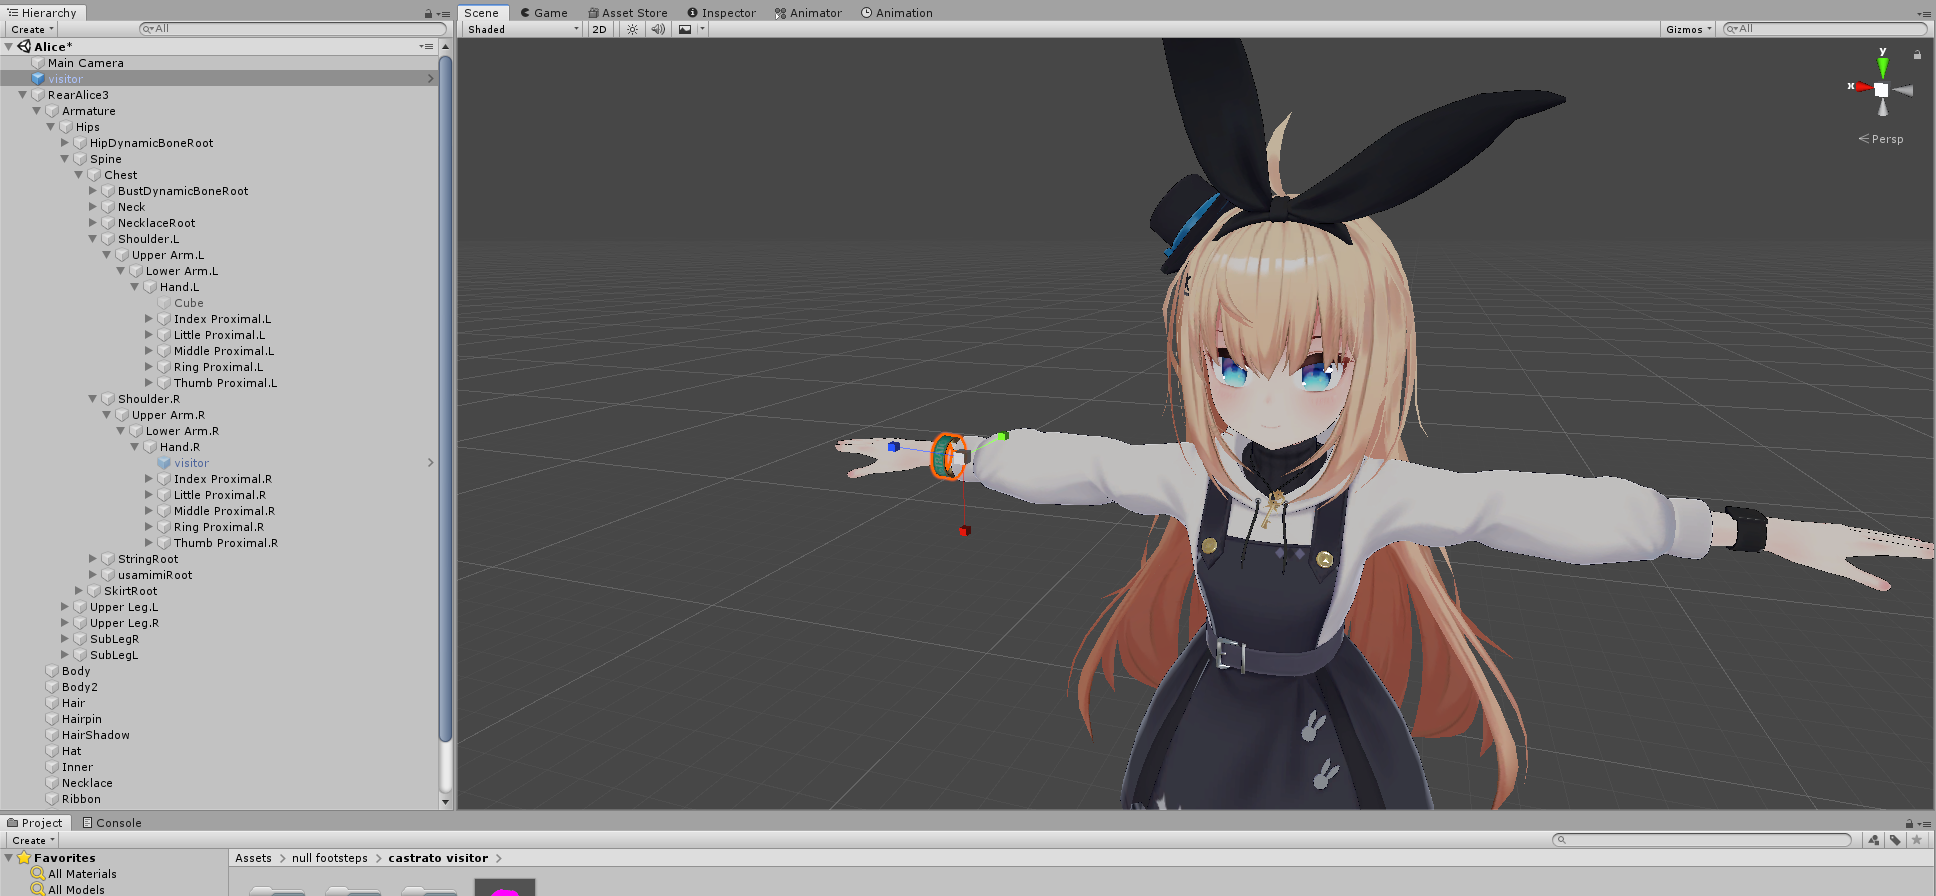This screenshot has width=1936, height=896.
Task: Collapse RearAlice3 object foldout
Action: tap(23, 95)
